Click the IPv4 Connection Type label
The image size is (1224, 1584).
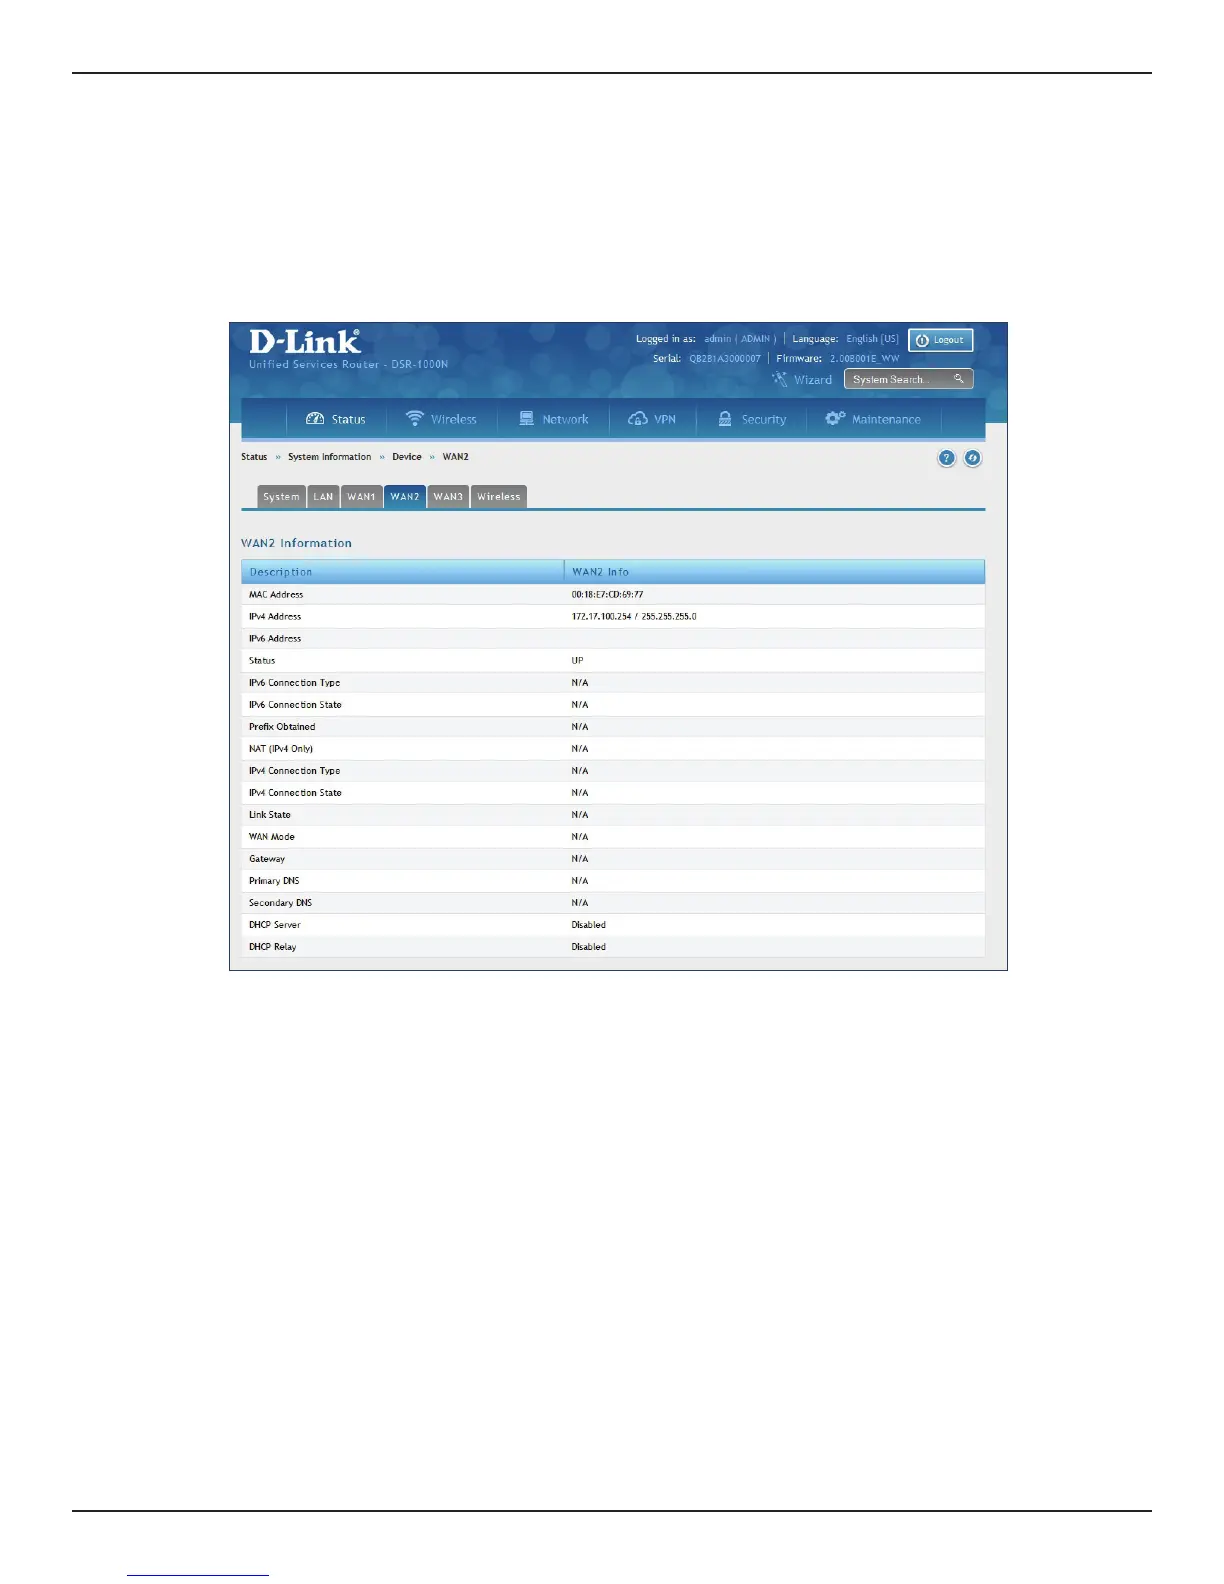click(x=295, y=771)
